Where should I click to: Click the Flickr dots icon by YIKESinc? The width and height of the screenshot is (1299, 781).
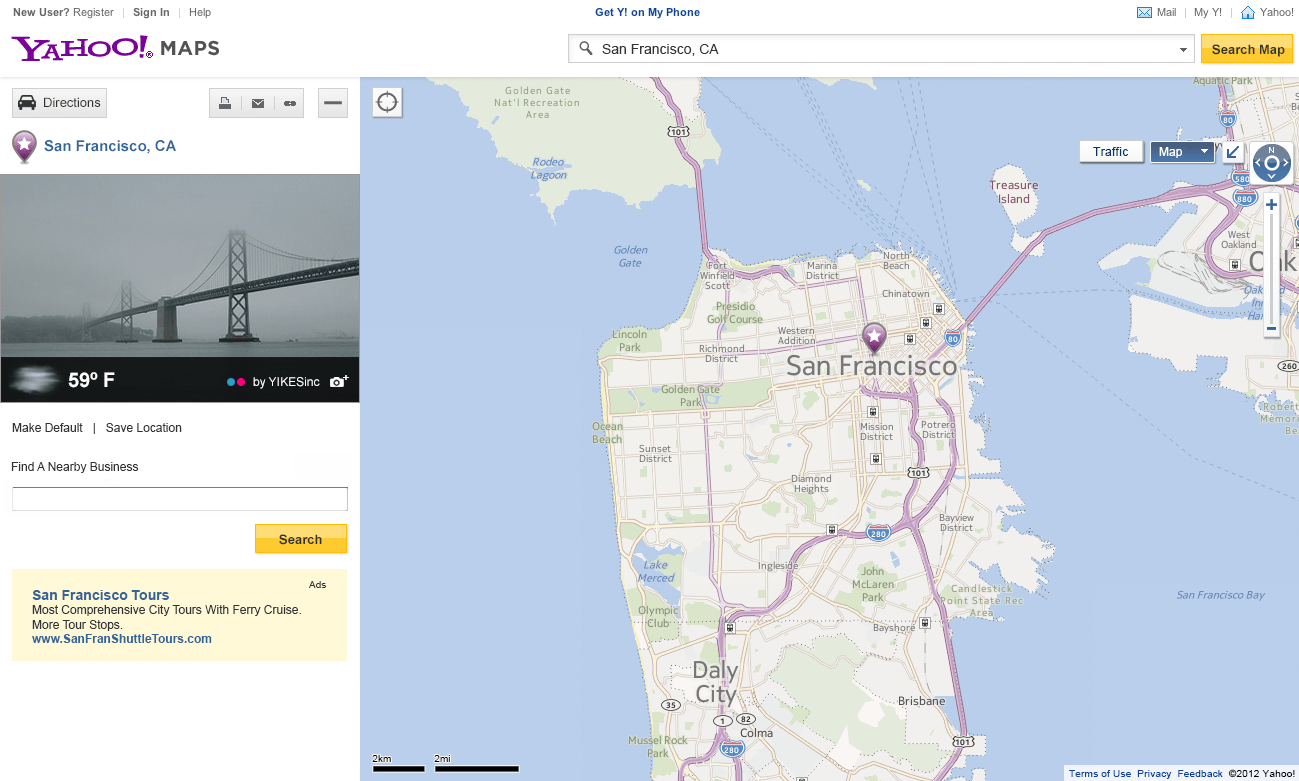(x=236, y=382)
